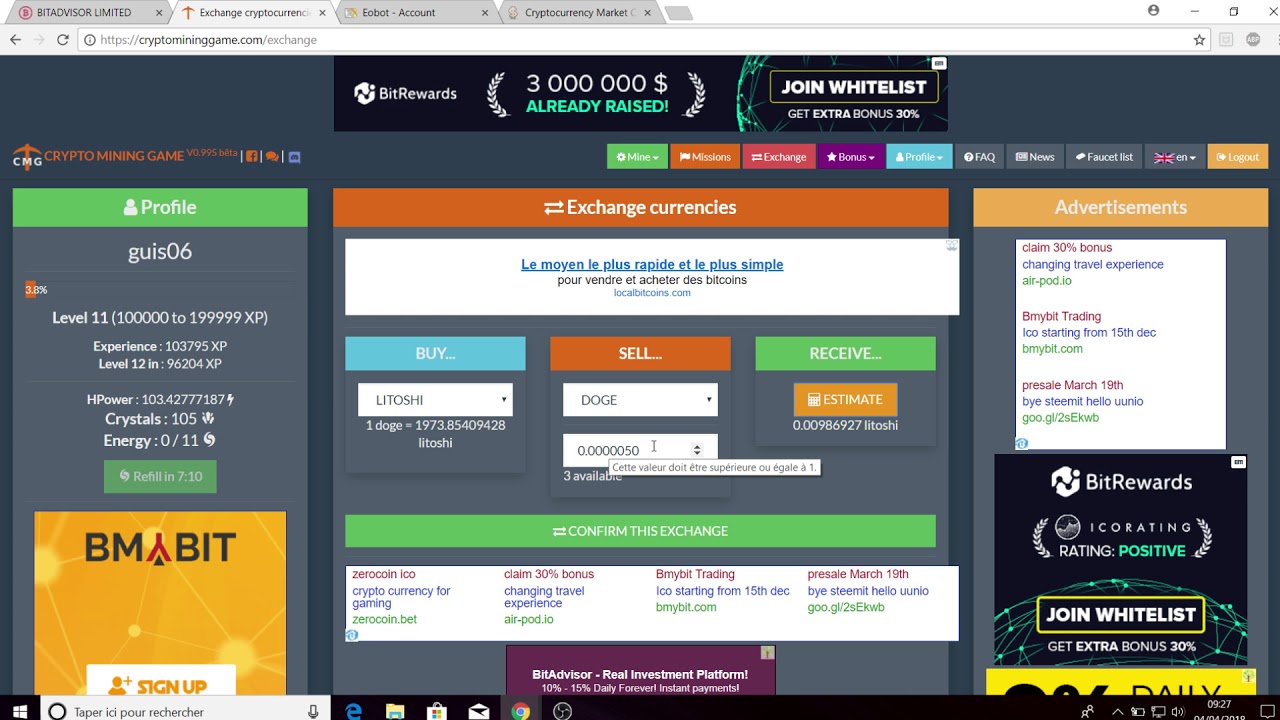Open the Missions menu item
Viewport: 1280px width, 720px height.
click(705, 157)
